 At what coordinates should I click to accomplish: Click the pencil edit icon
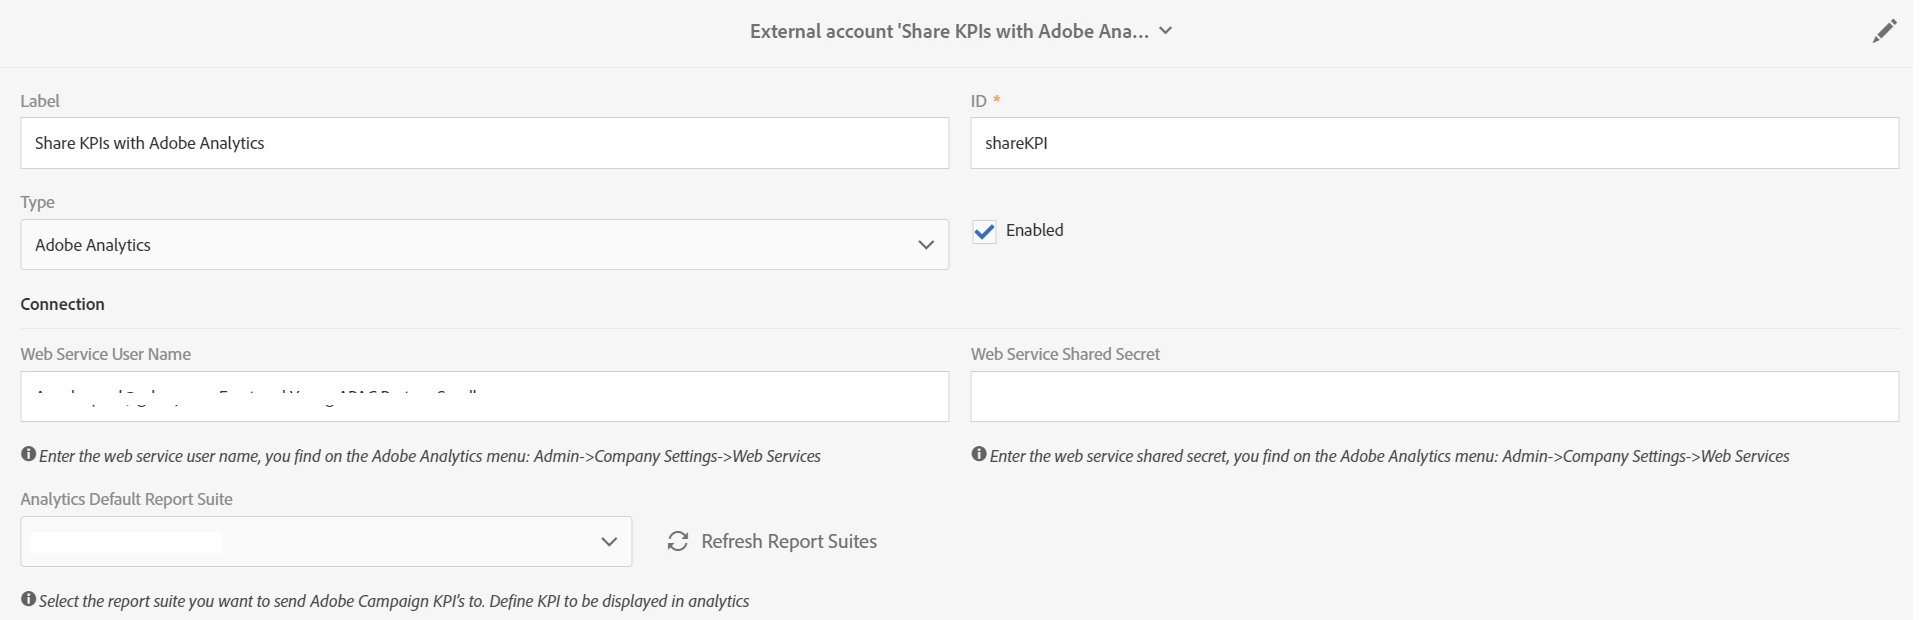(x=1884, y=32)
